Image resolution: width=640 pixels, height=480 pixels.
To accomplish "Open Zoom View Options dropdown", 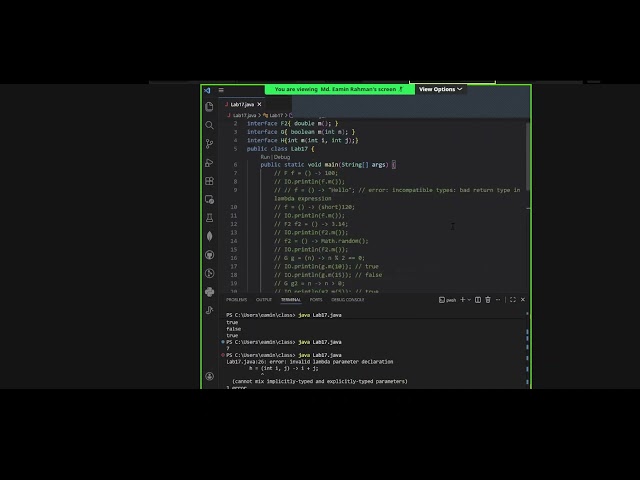I will 440,89.
